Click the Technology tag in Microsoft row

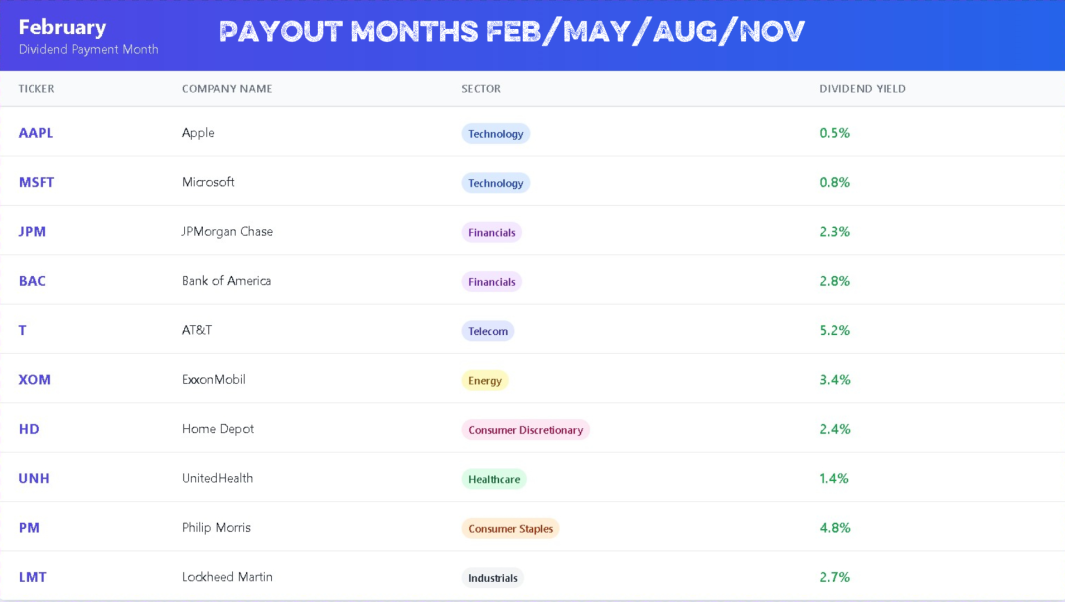[x=496, y=183]
